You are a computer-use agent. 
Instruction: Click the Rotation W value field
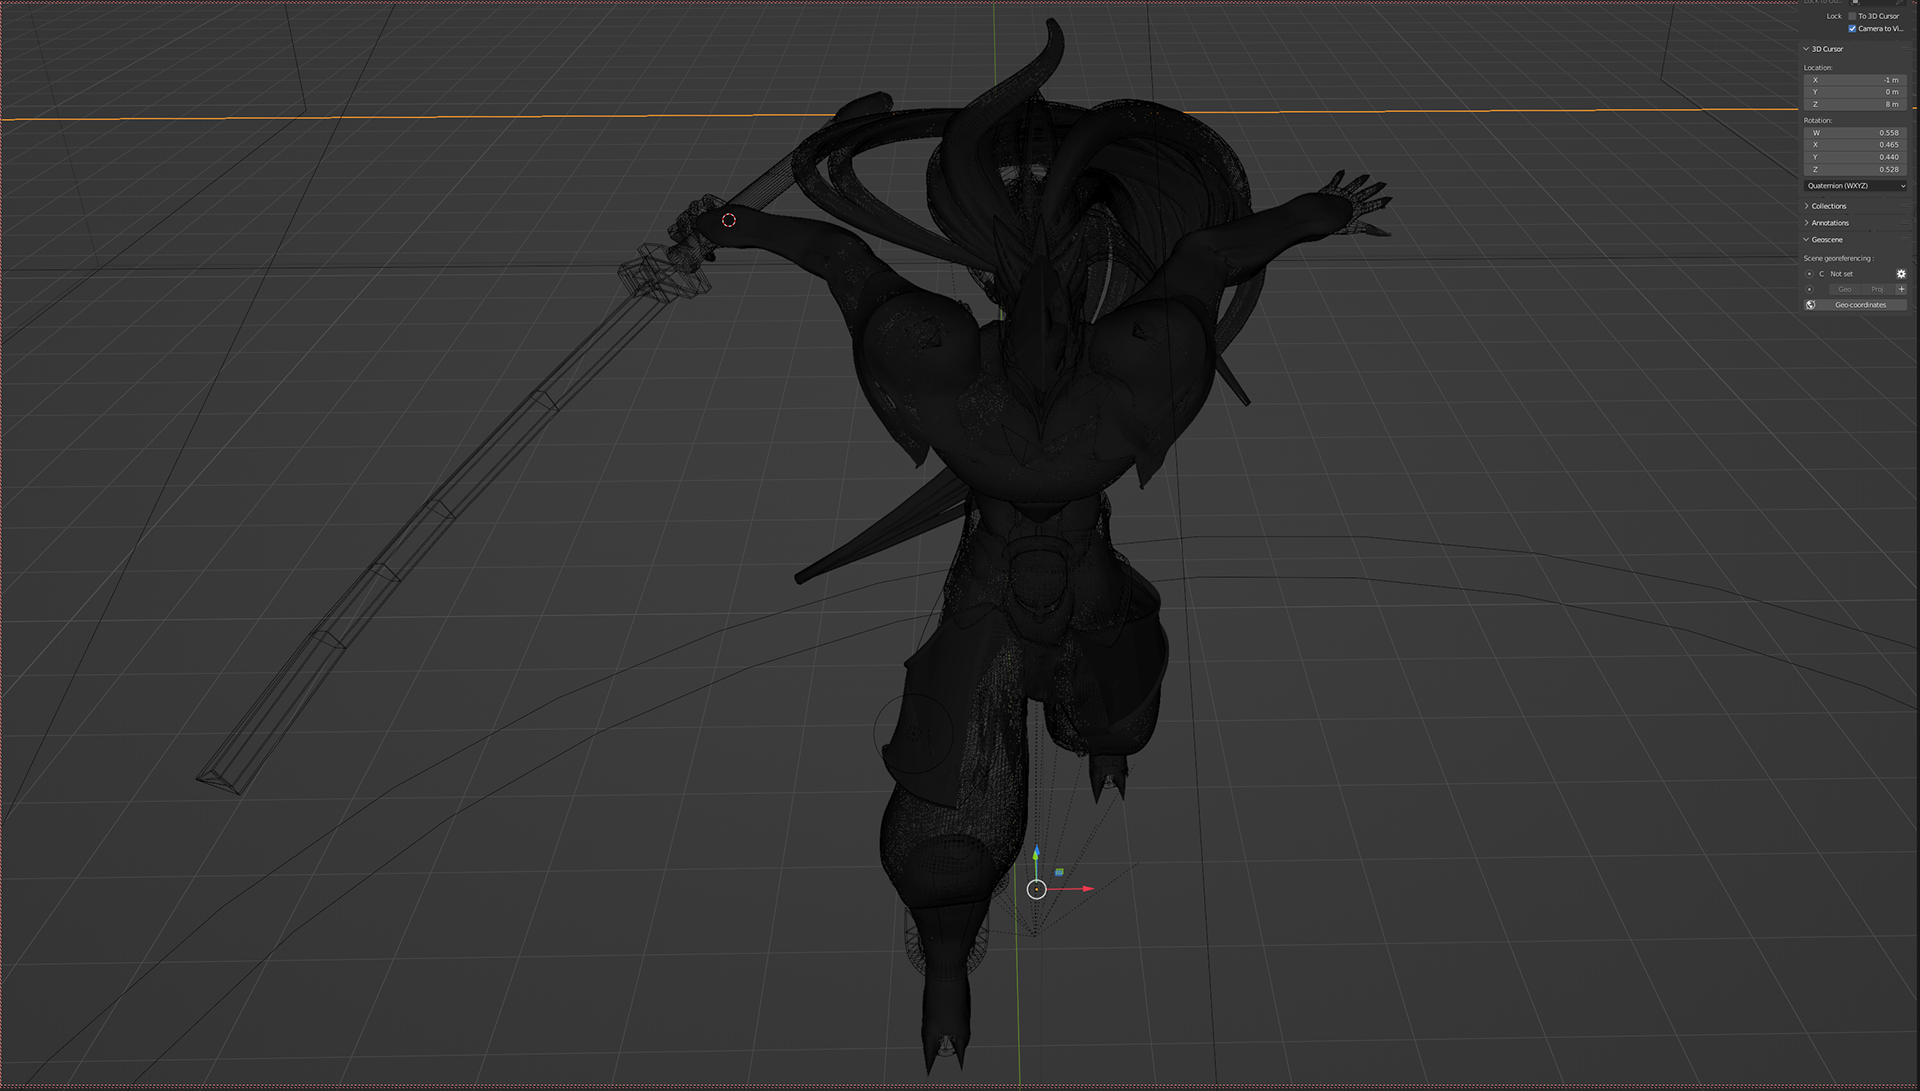pos(1855,133)
